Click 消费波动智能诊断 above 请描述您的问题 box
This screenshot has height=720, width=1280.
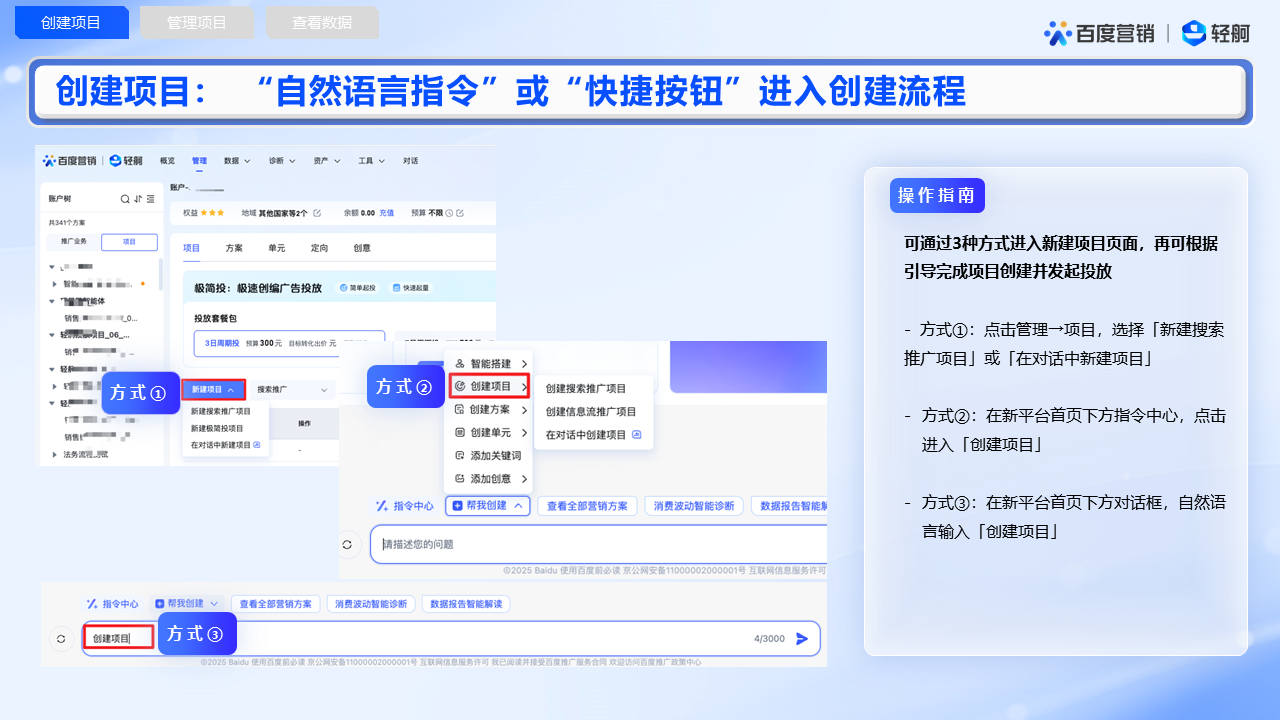coord(693,506)
